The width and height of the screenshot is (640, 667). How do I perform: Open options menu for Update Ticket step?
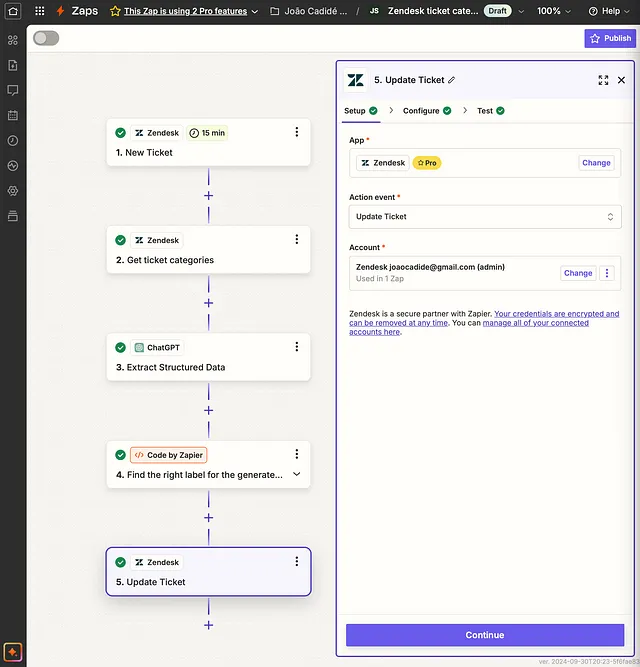(x=297, y=561)
